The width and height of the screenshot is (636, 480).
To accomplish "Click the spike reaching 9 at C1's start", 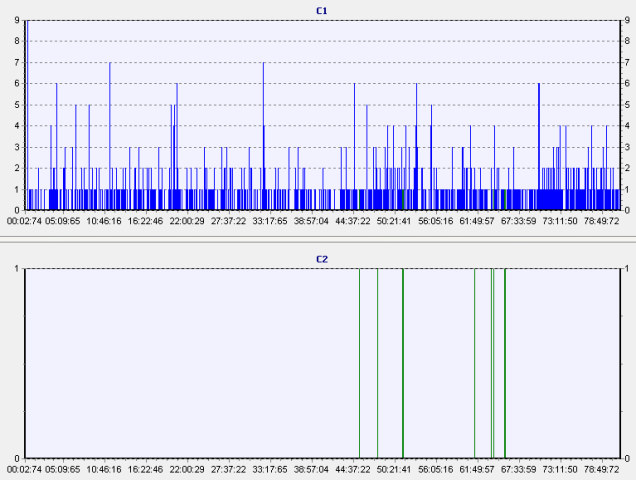I will click(x=27, y=115).
